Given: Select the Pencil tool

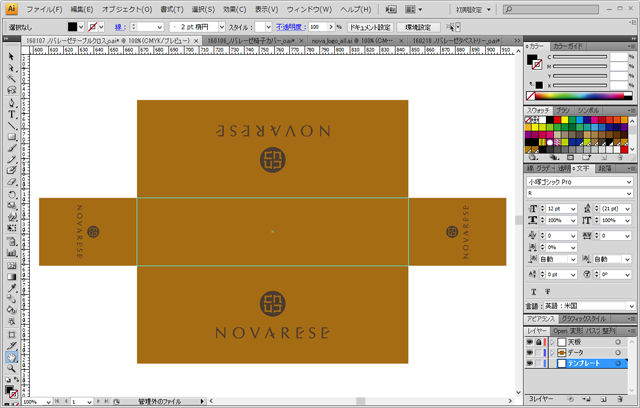Looking at the screenshot, I should pyautogui.click(x=11, y=160).
